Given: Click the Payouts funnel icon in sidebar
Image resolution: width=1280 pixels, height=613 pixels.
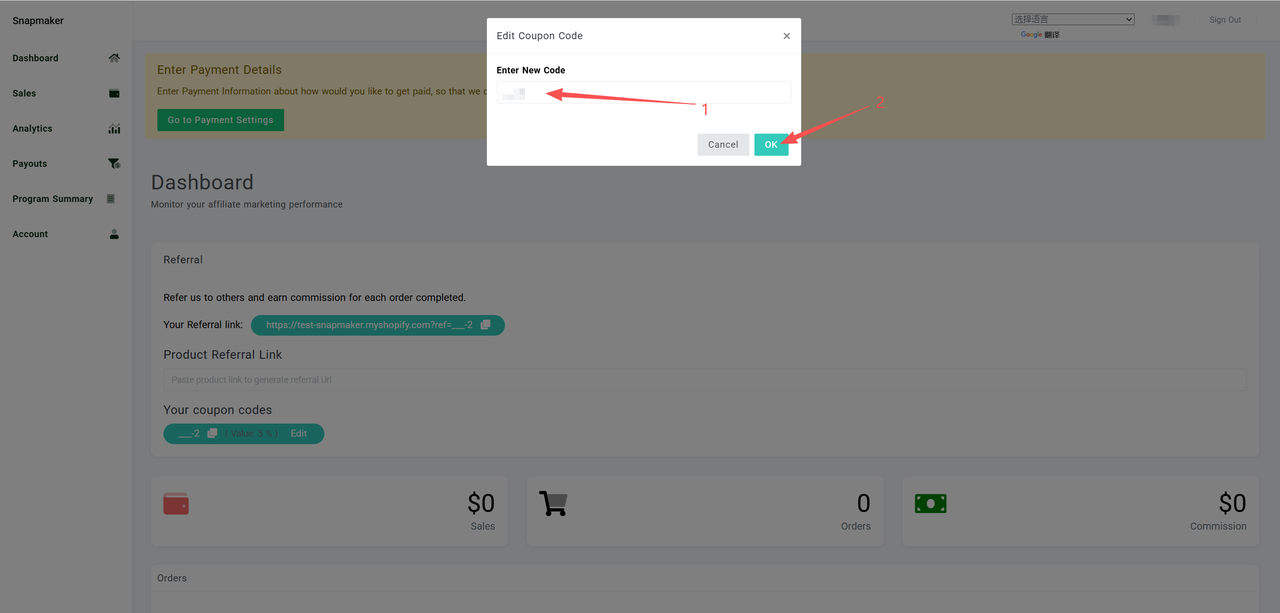Looking at the screenshot, I should [114, 163].
